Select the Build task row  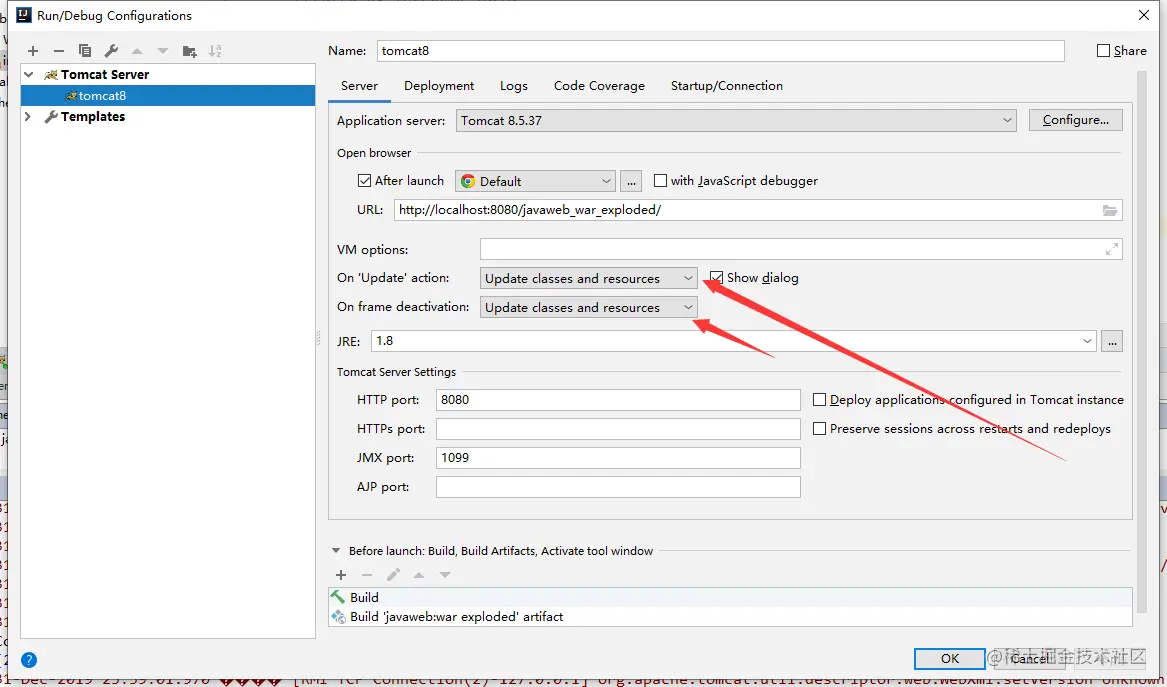(x=730, y=597)
